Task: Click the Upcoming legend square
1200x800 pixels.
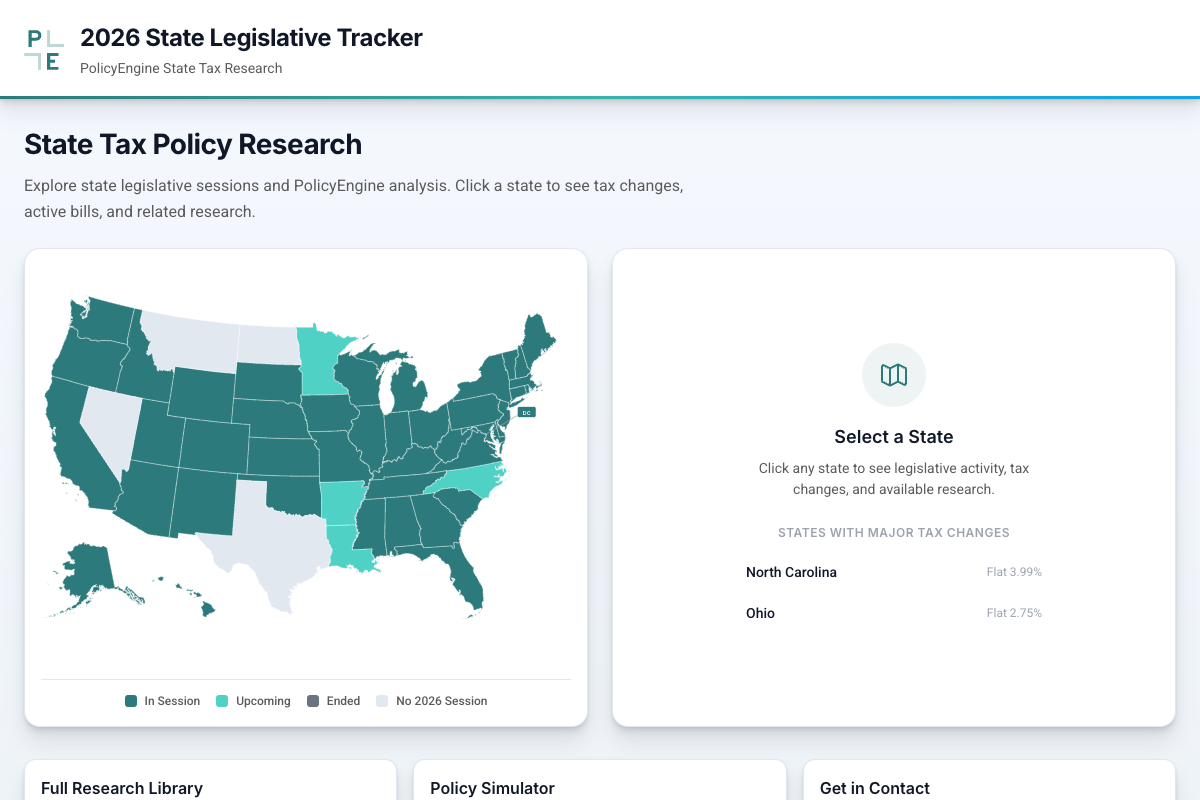Action: point(220,700)
